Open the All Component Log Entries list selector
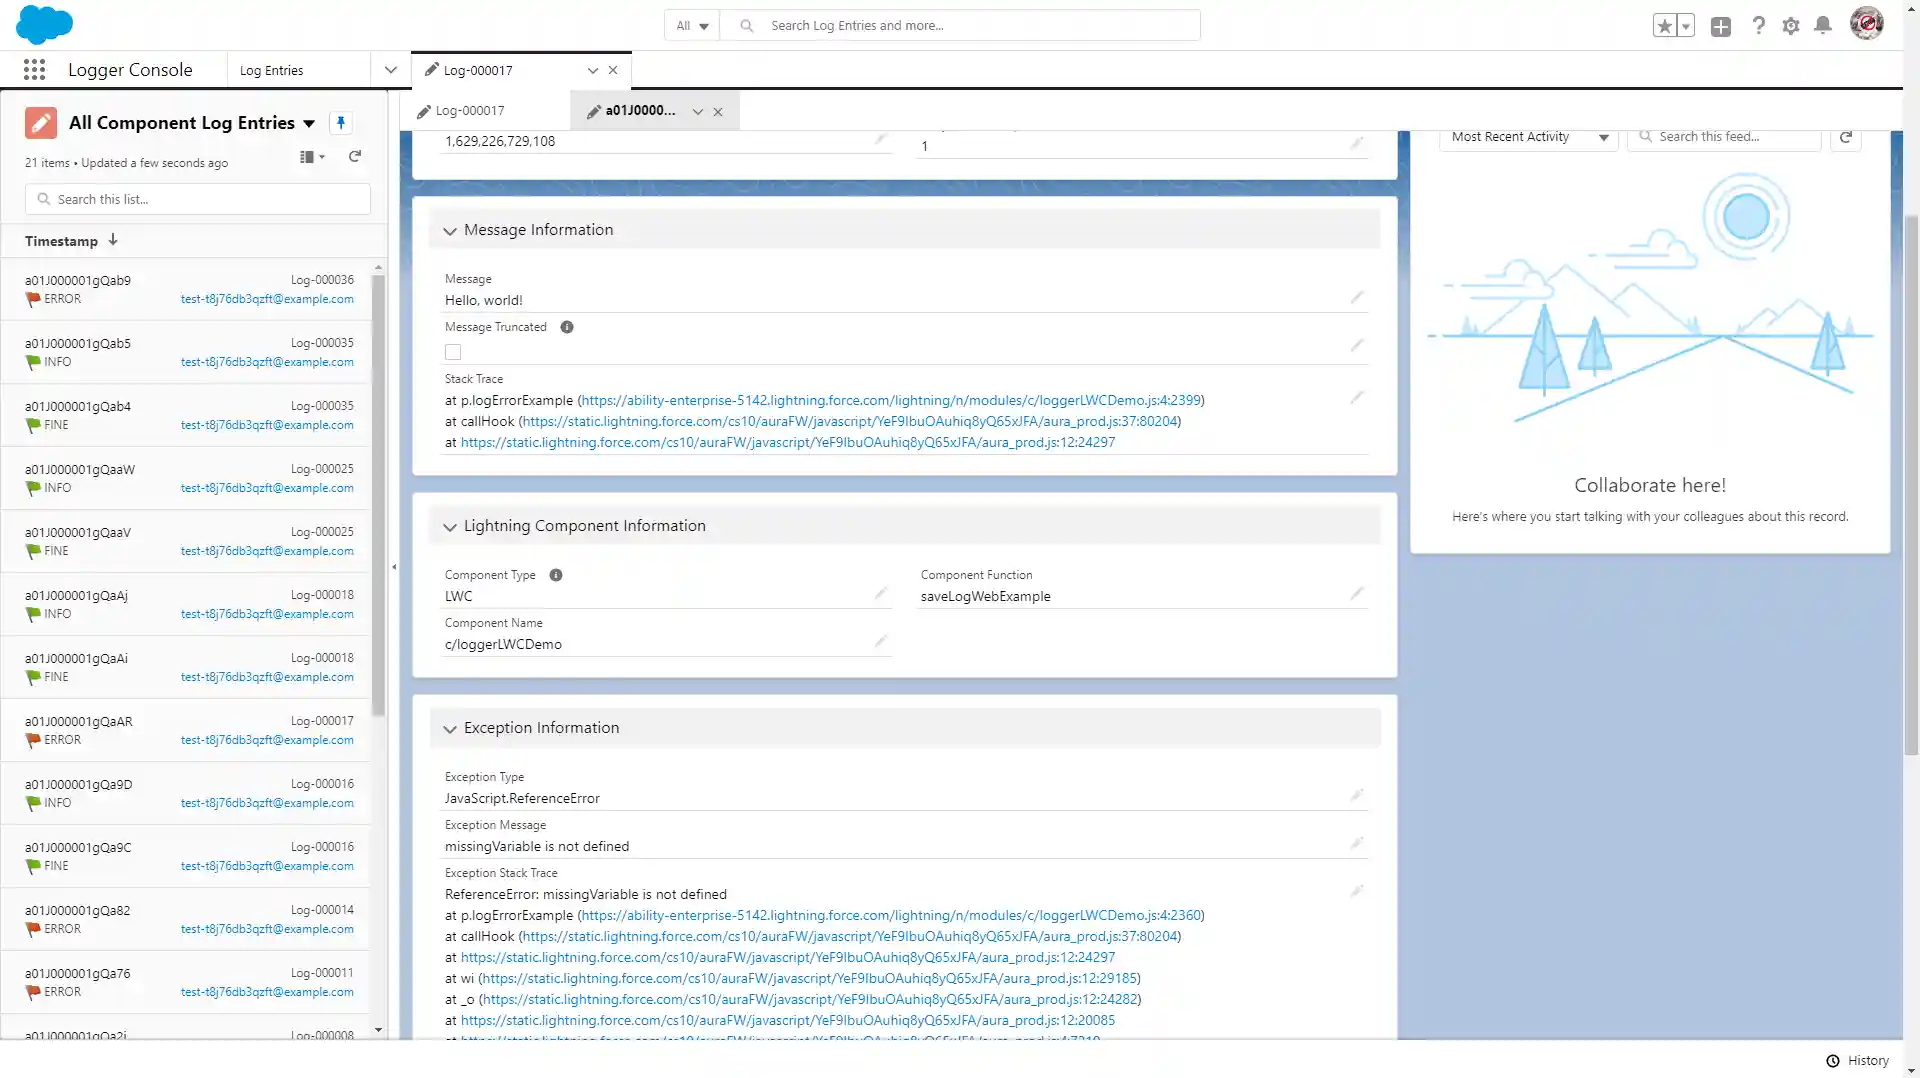 pos(310,123)
